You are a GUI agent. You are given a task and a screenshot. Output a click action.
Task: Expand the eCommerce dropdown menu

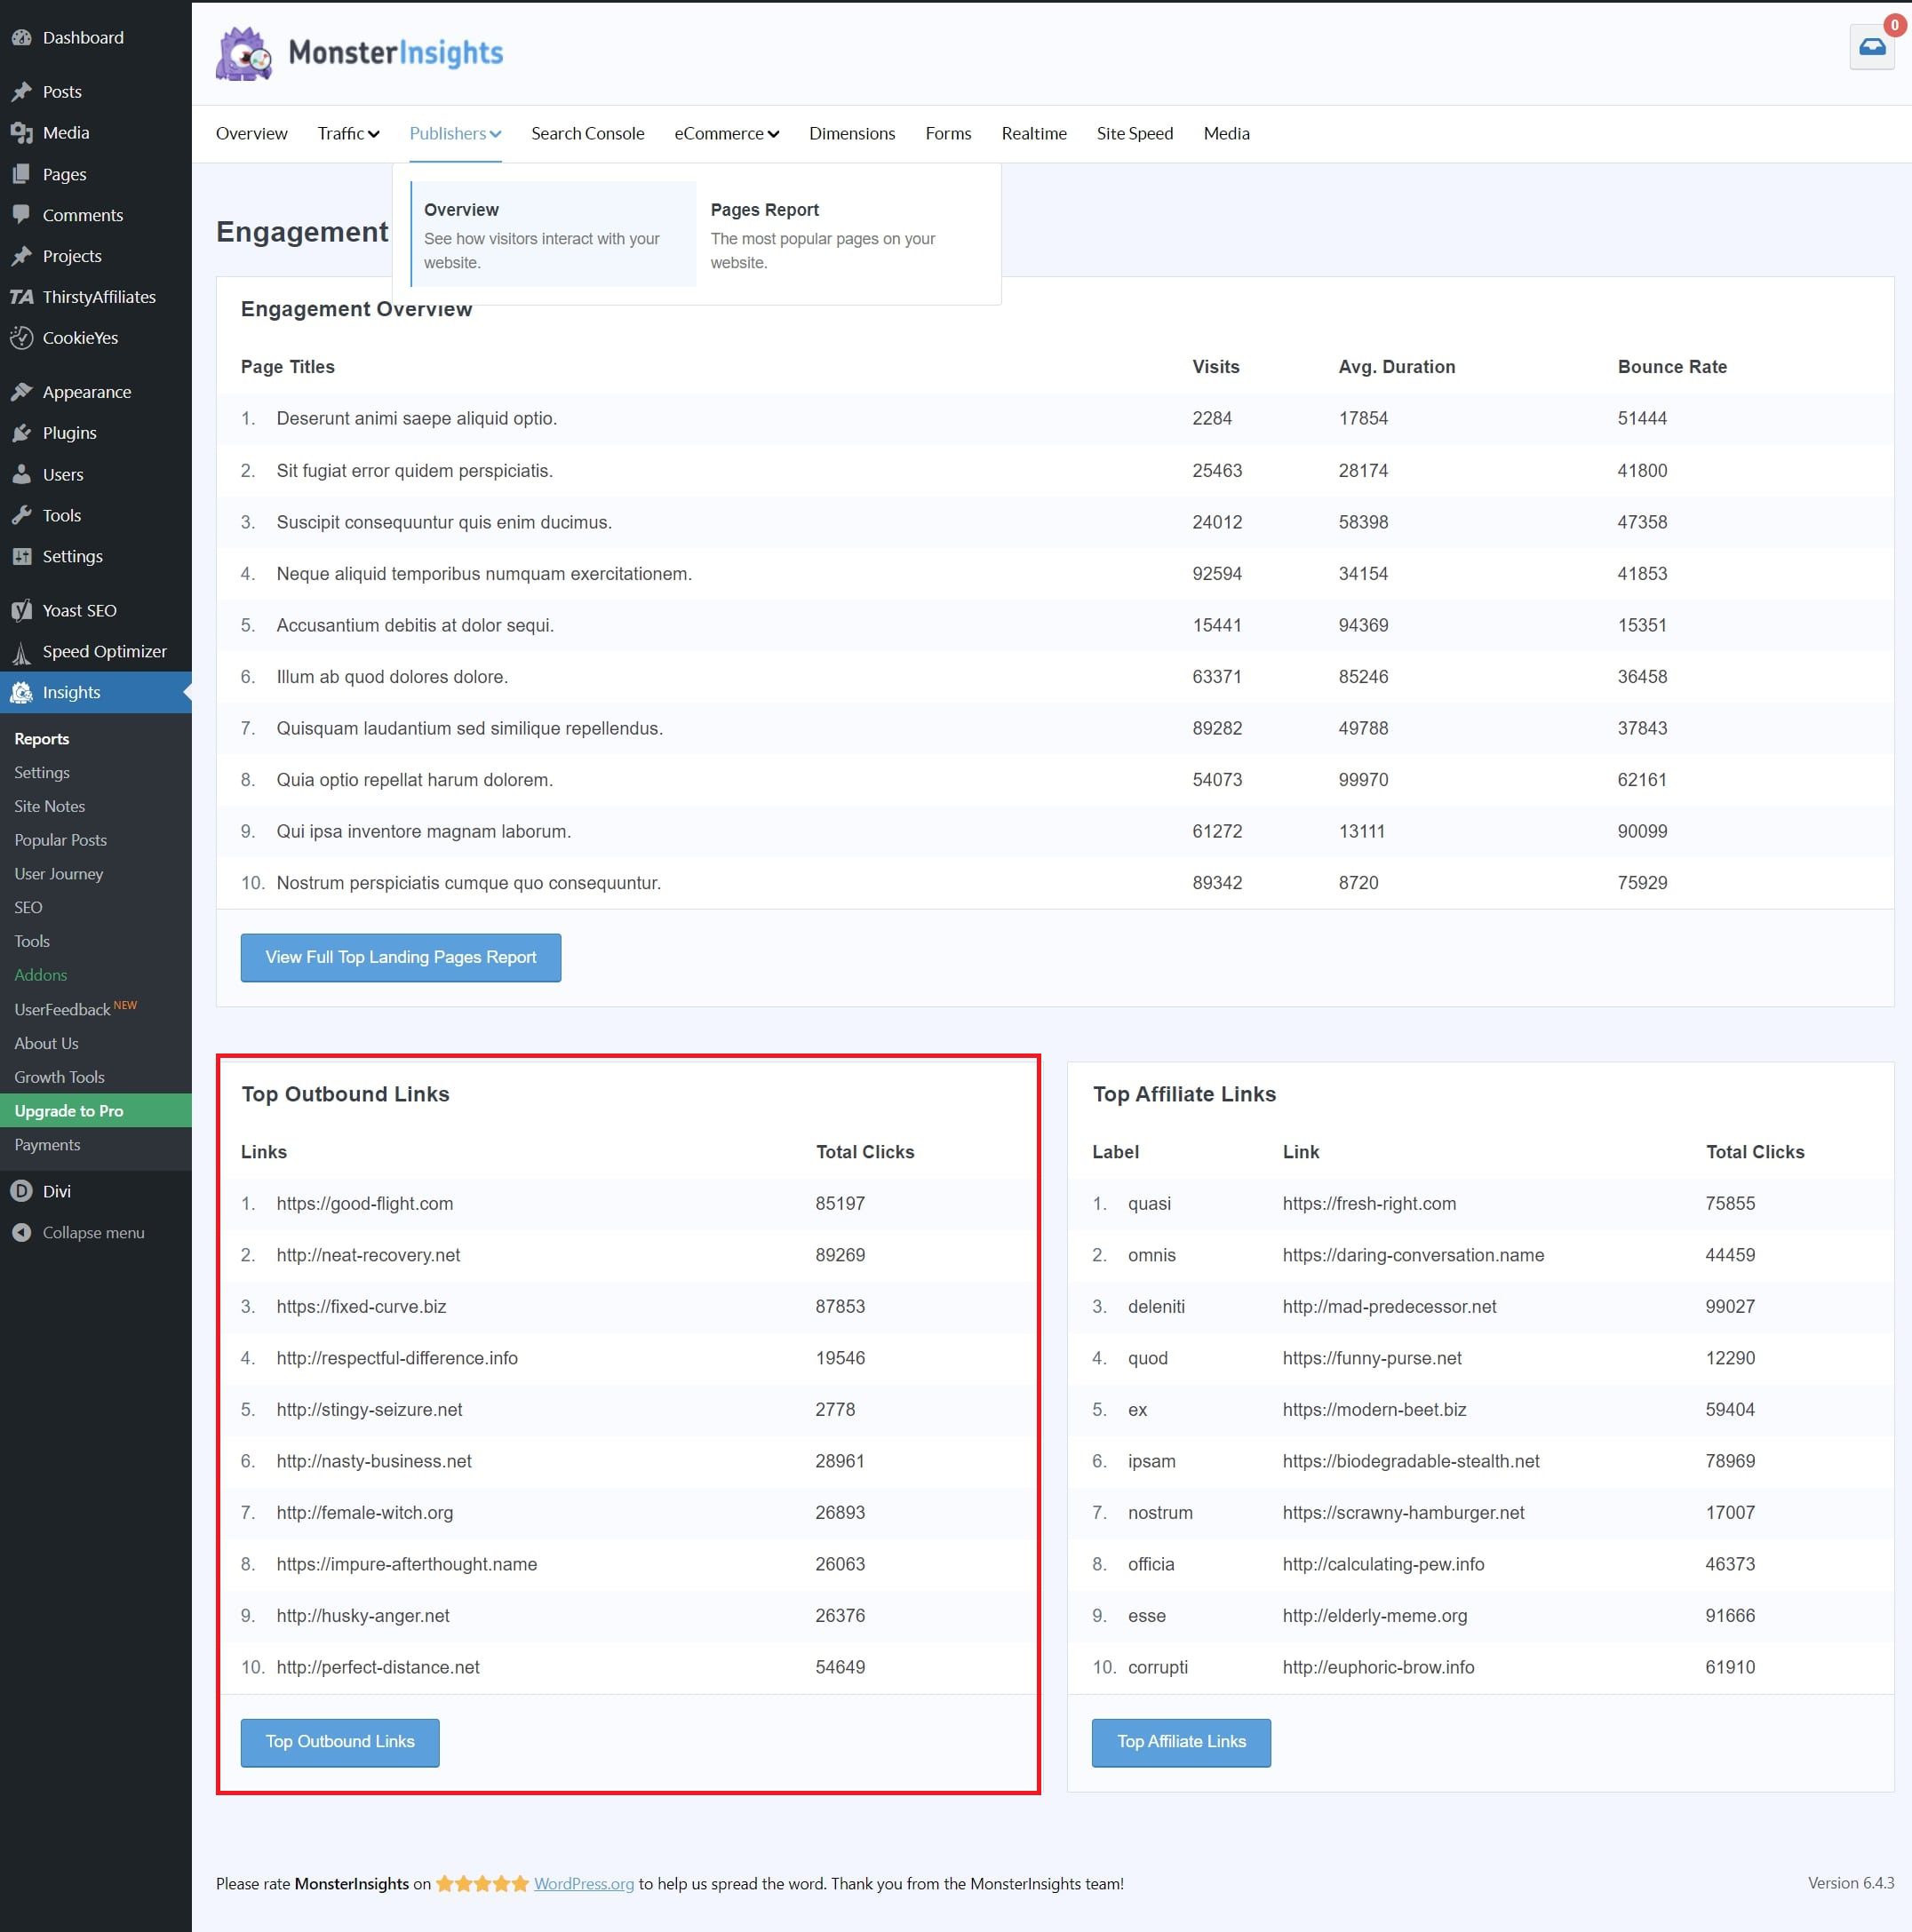723,133
